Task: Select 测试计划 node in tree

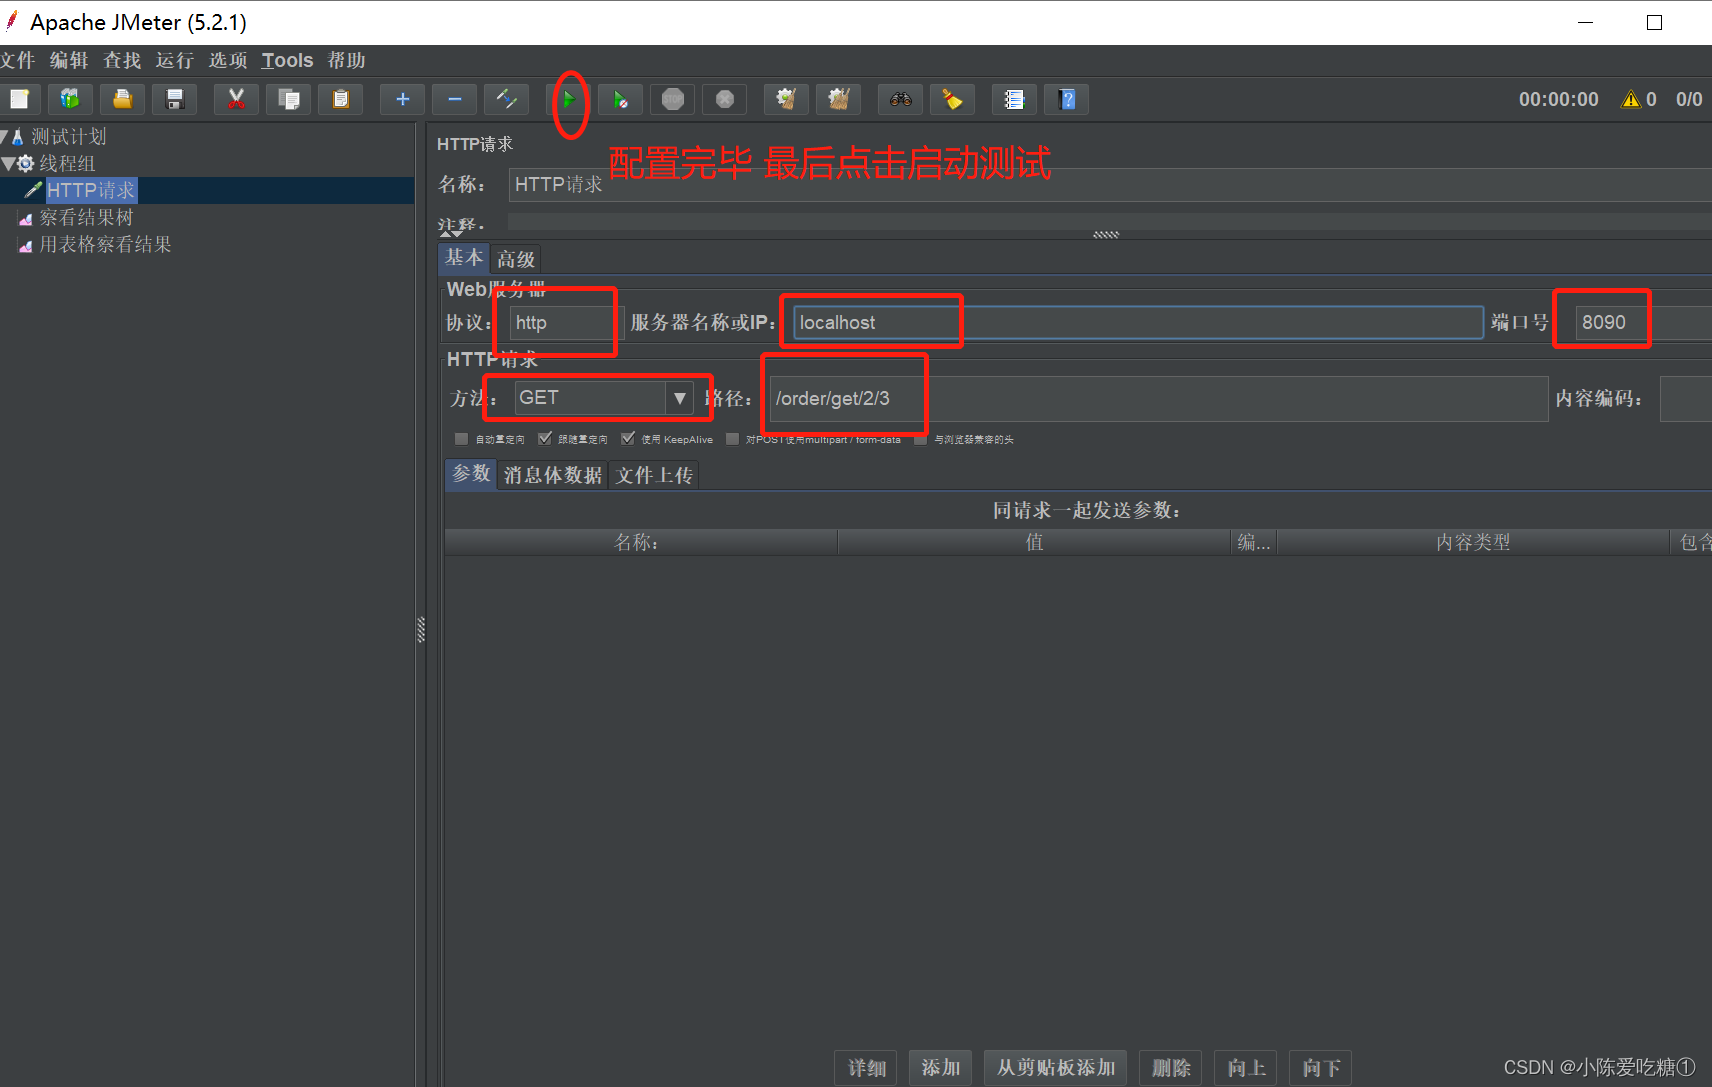Action: [x=68, y=136]
